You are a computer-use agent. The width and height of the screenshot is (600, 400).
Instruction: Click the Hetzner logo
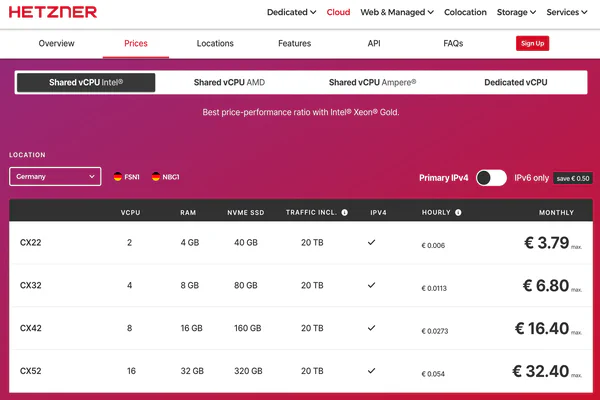click(53, 12)
